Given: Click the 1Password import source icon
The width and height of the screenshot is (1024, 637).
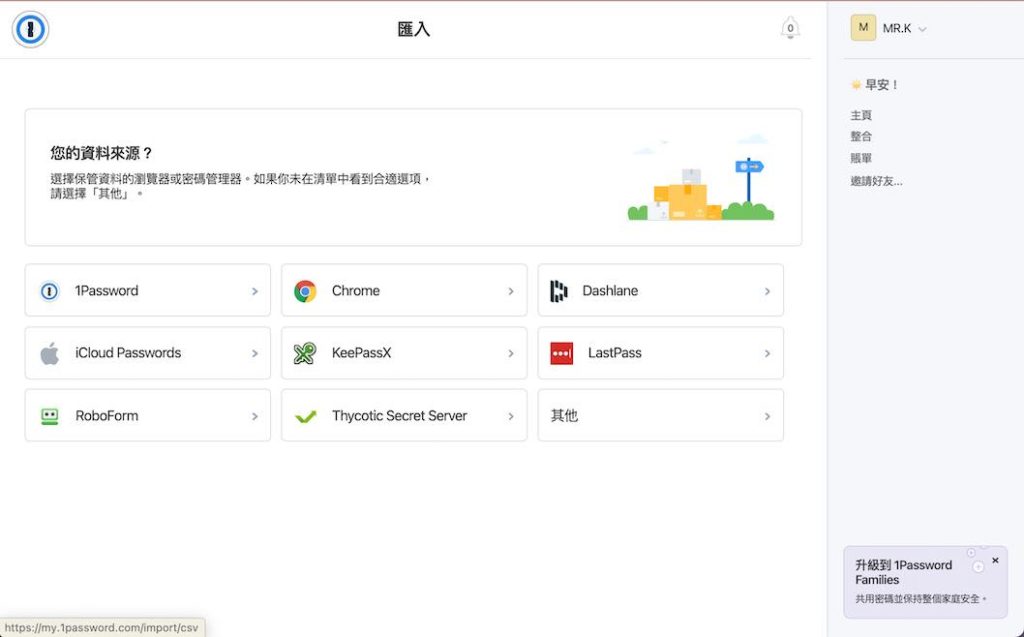Looking at the screenshot, I should coord(50,291).
